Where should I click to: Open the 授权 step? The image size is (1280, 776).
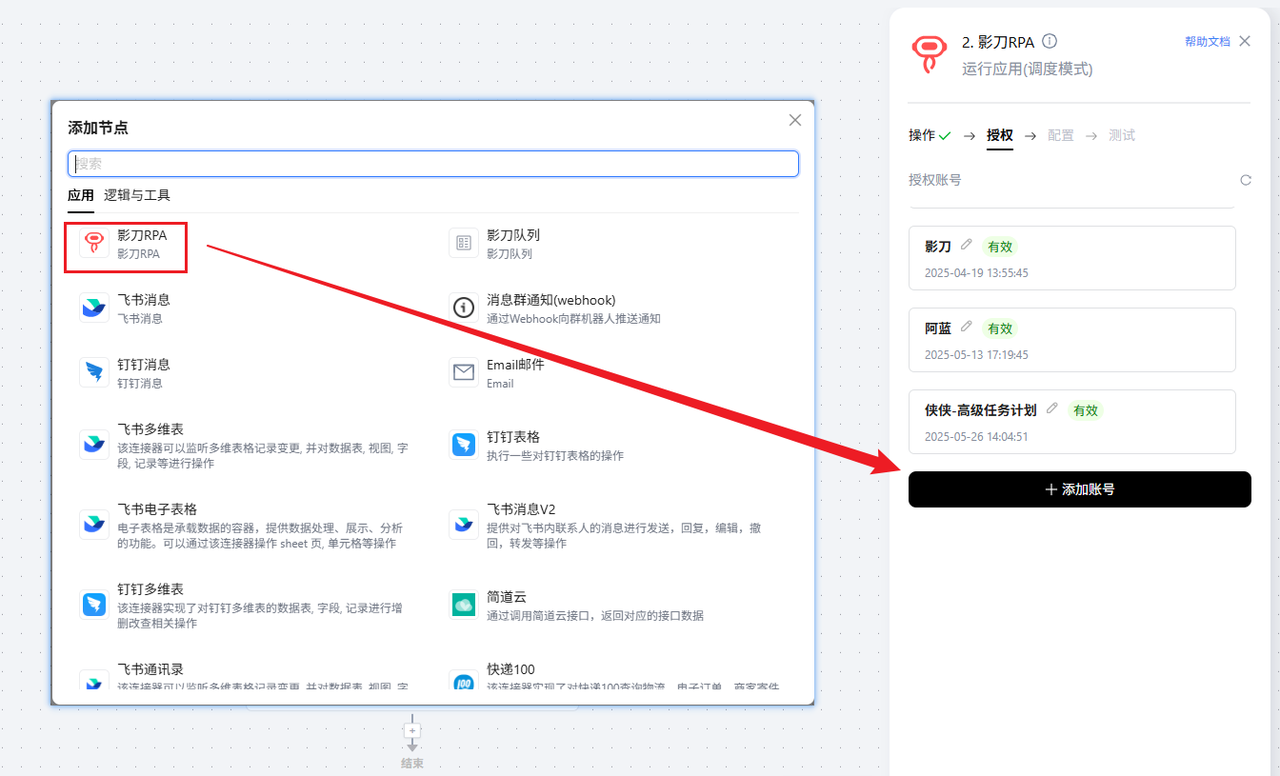(1000, 135)
